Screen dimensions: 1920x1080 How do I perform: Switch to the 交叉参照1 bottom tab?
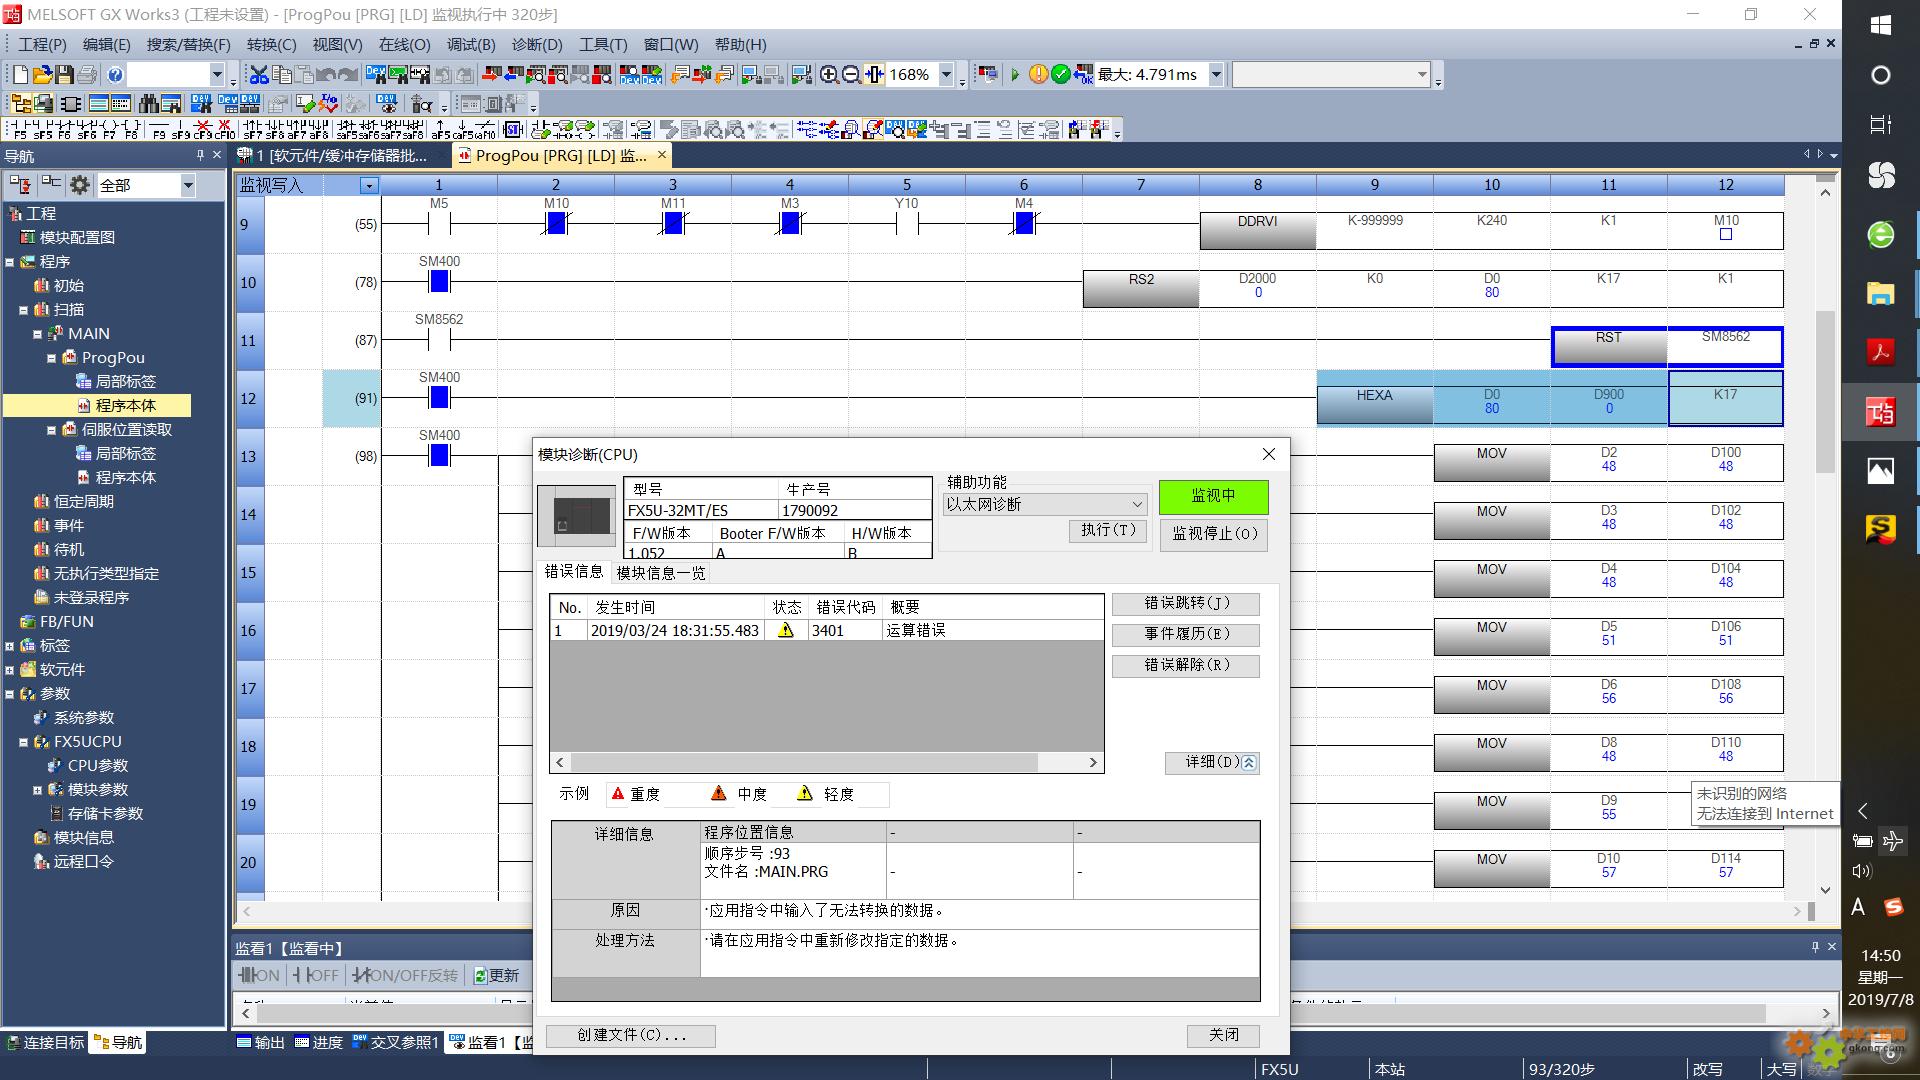tap(395, 1042)
